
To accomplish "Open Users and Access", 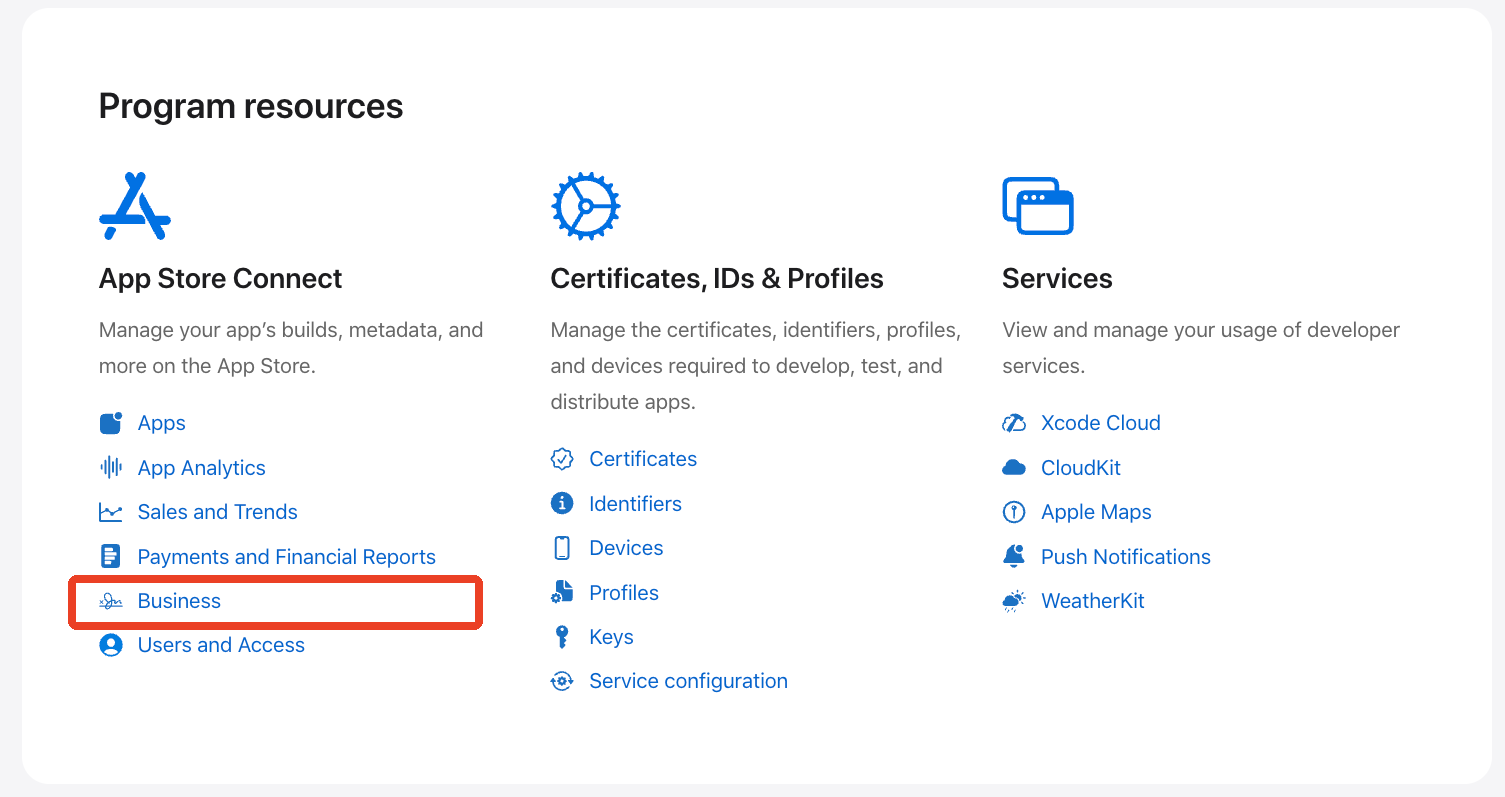I will click(221, 645).
